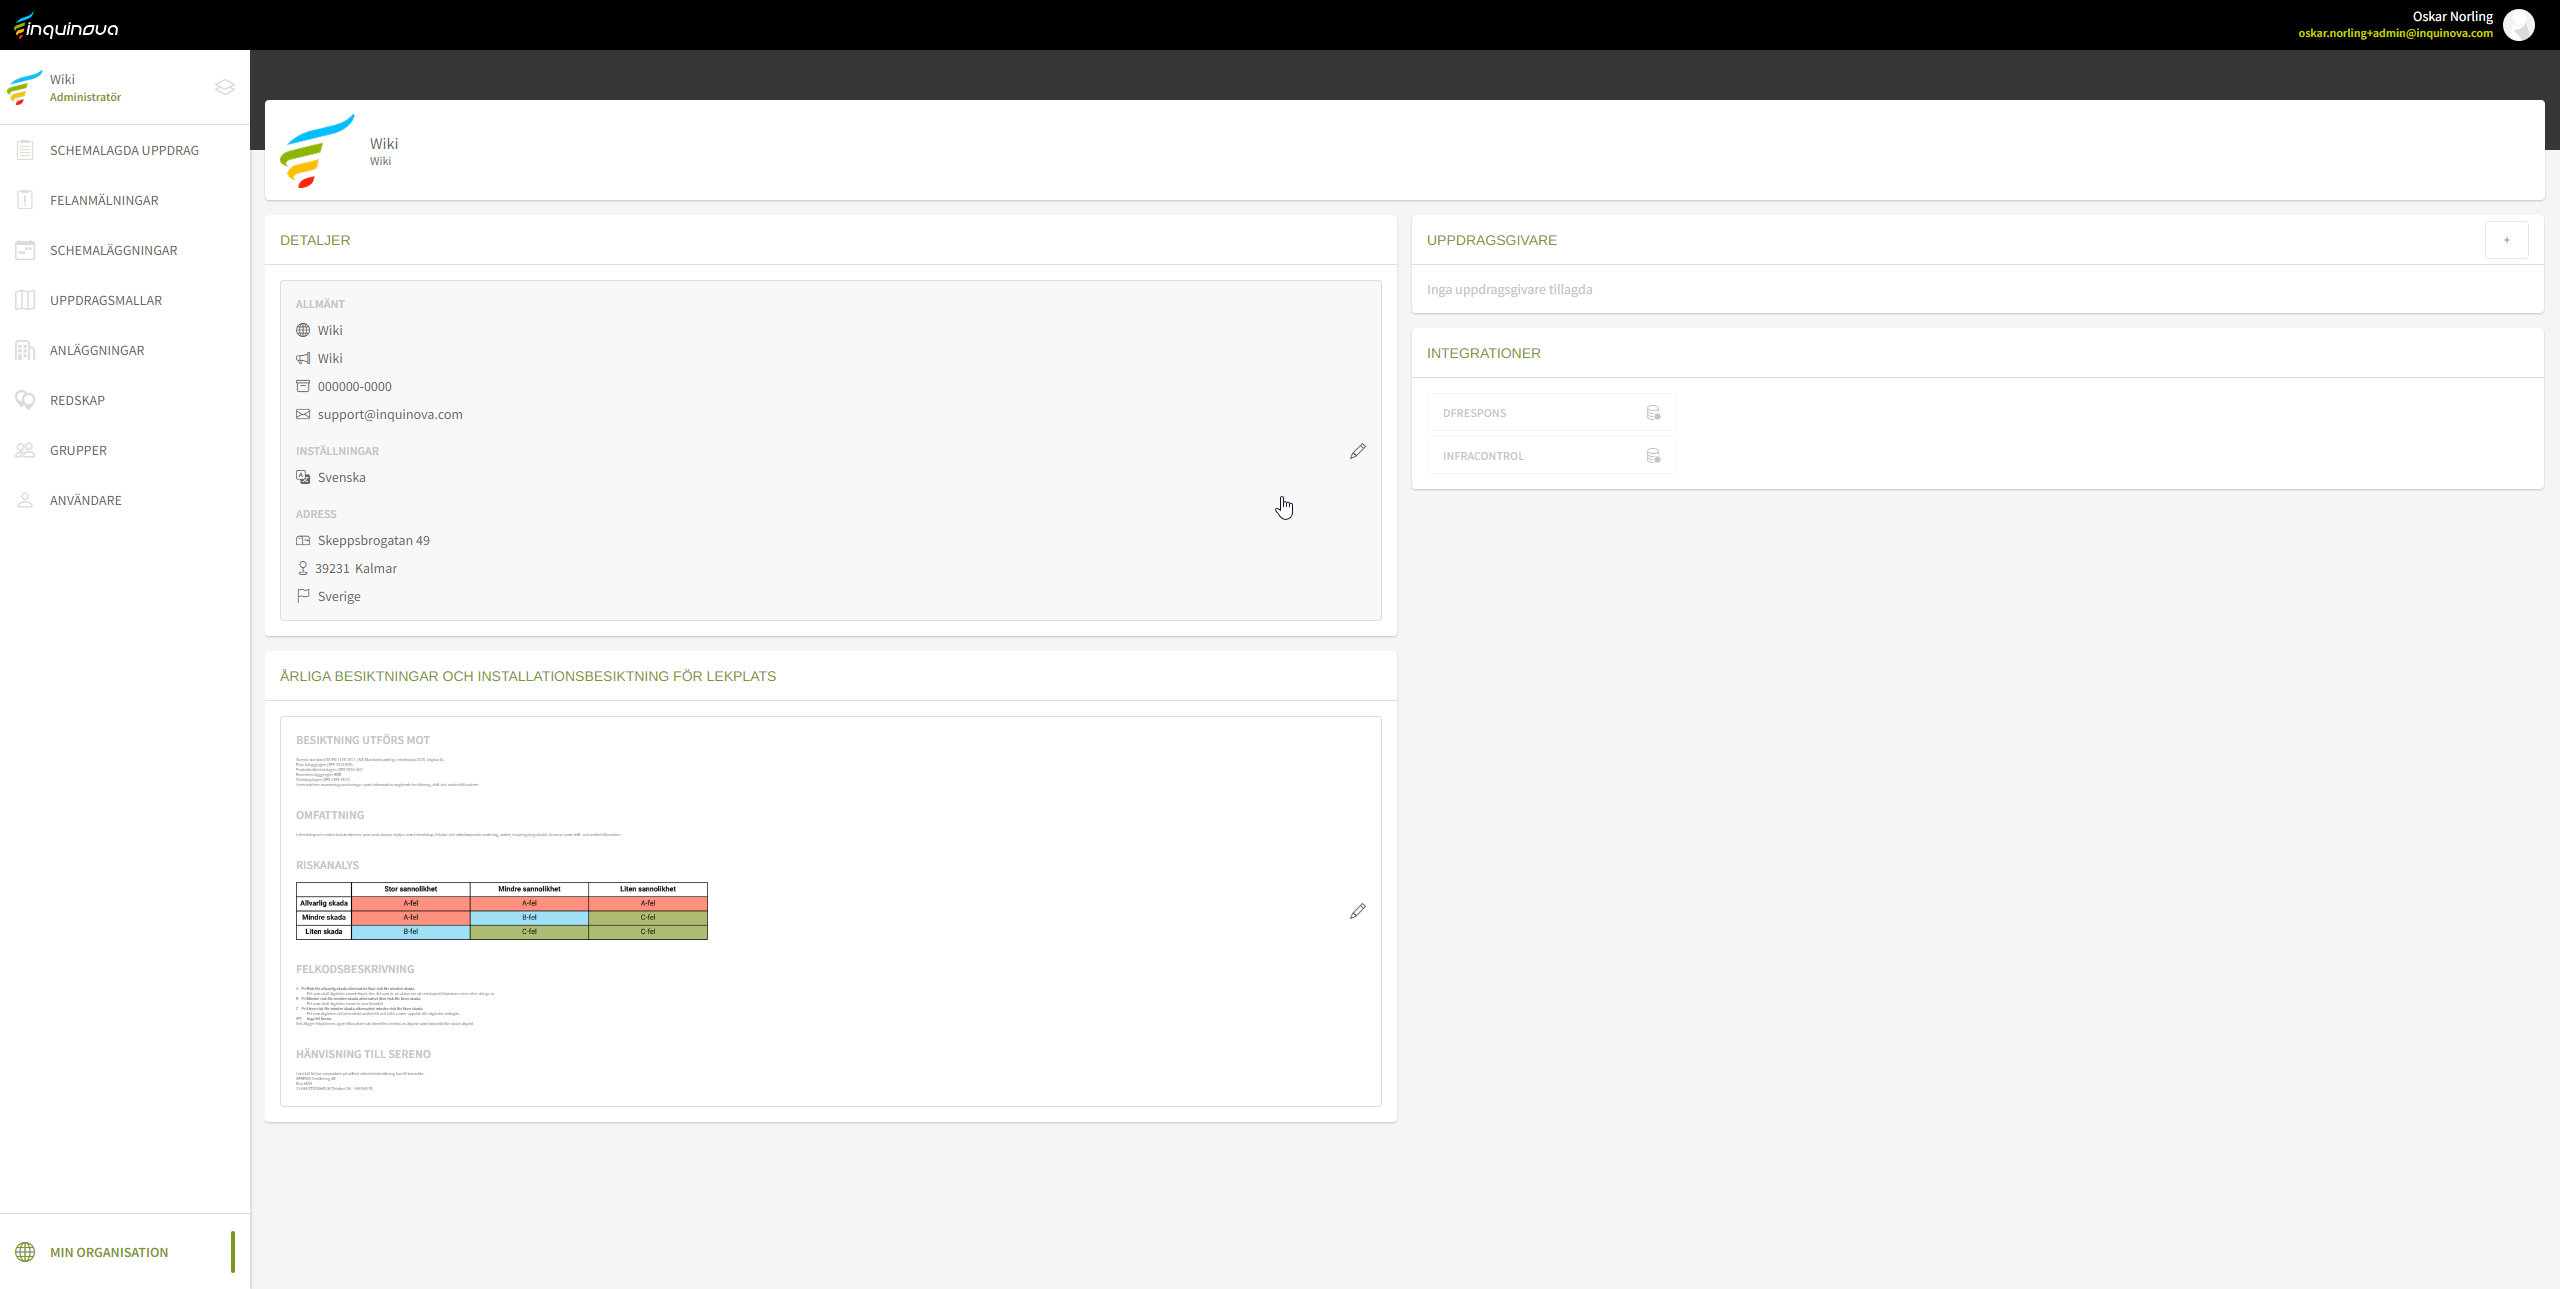This screenshot has width=2560, height=1289.
Task: Open Schemalagda uppdrag in the sidebar
Action: 124,150
